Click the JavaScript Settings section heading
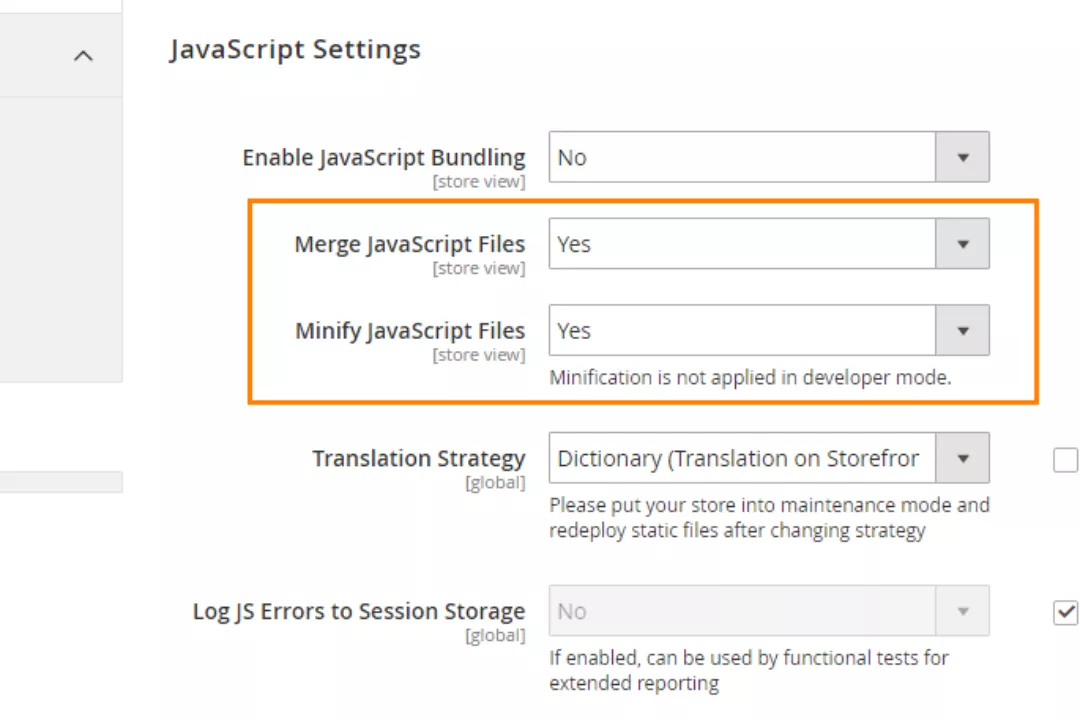1080x720 pixels. click(x=295, y=49)
